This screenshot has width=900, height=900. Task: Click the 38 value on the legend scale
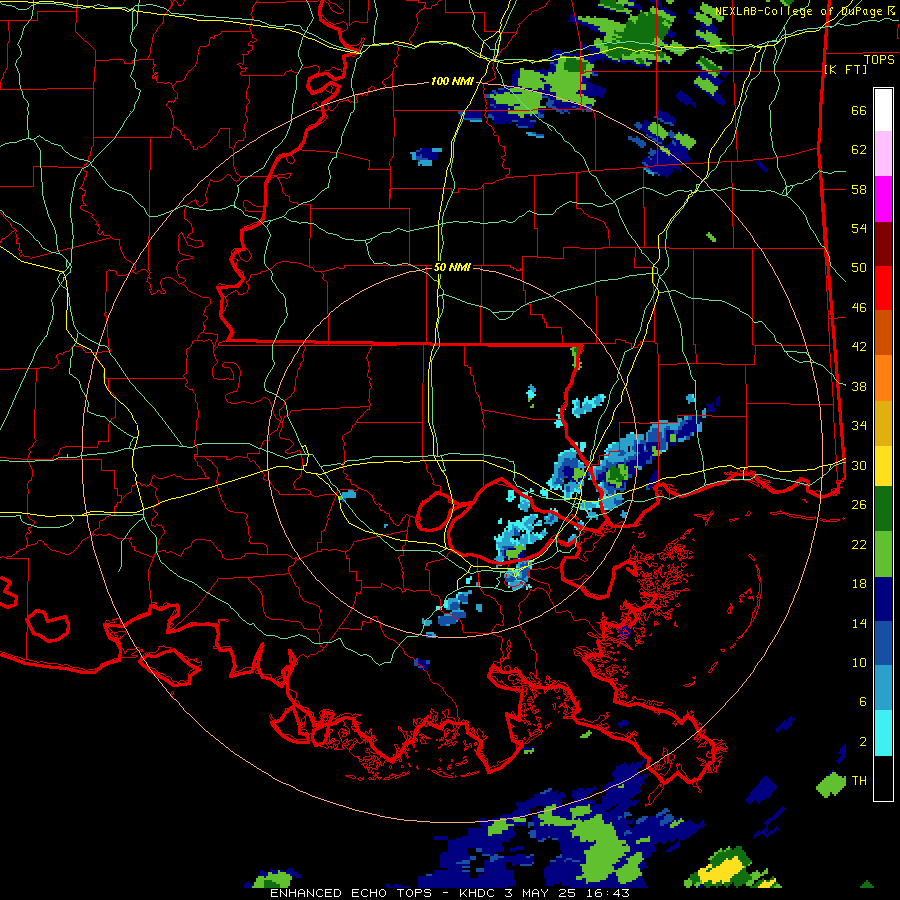coord(859,387)
